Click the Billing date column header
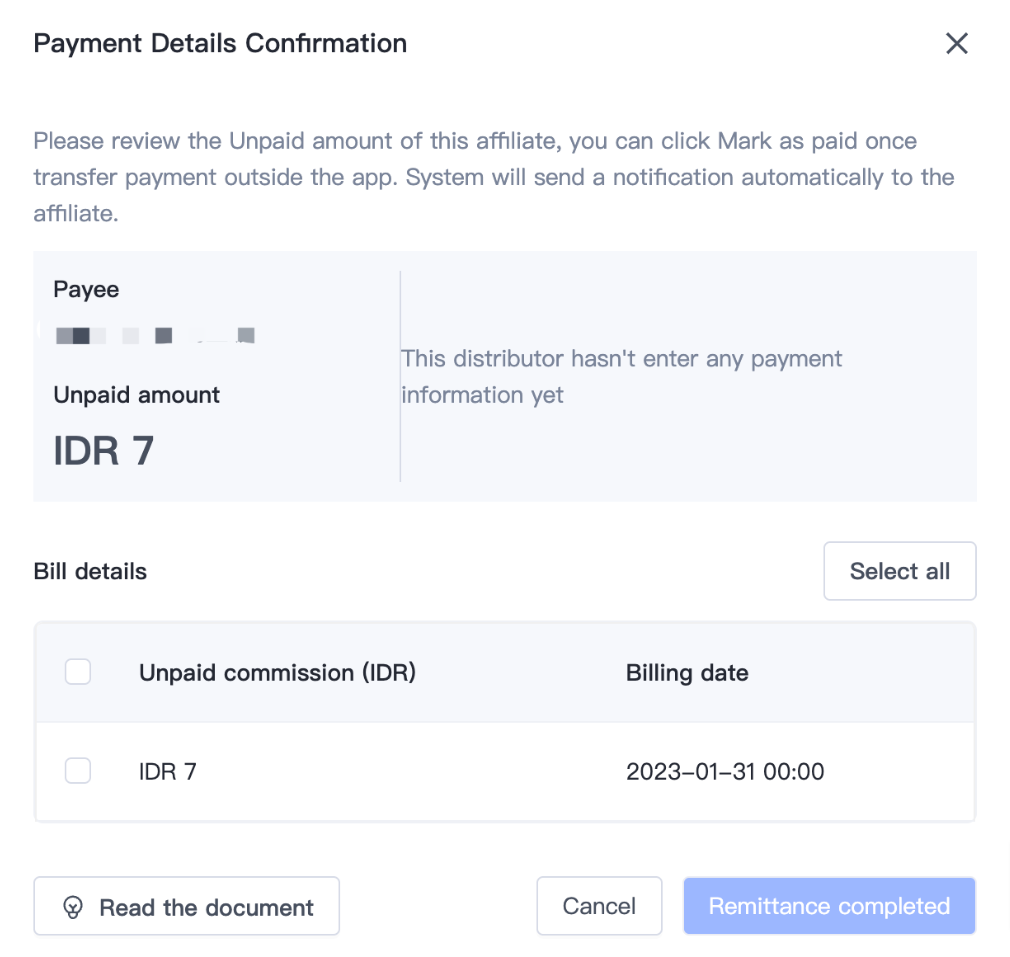The height and width of the screenshot is (957, 1010). [687, 672]
